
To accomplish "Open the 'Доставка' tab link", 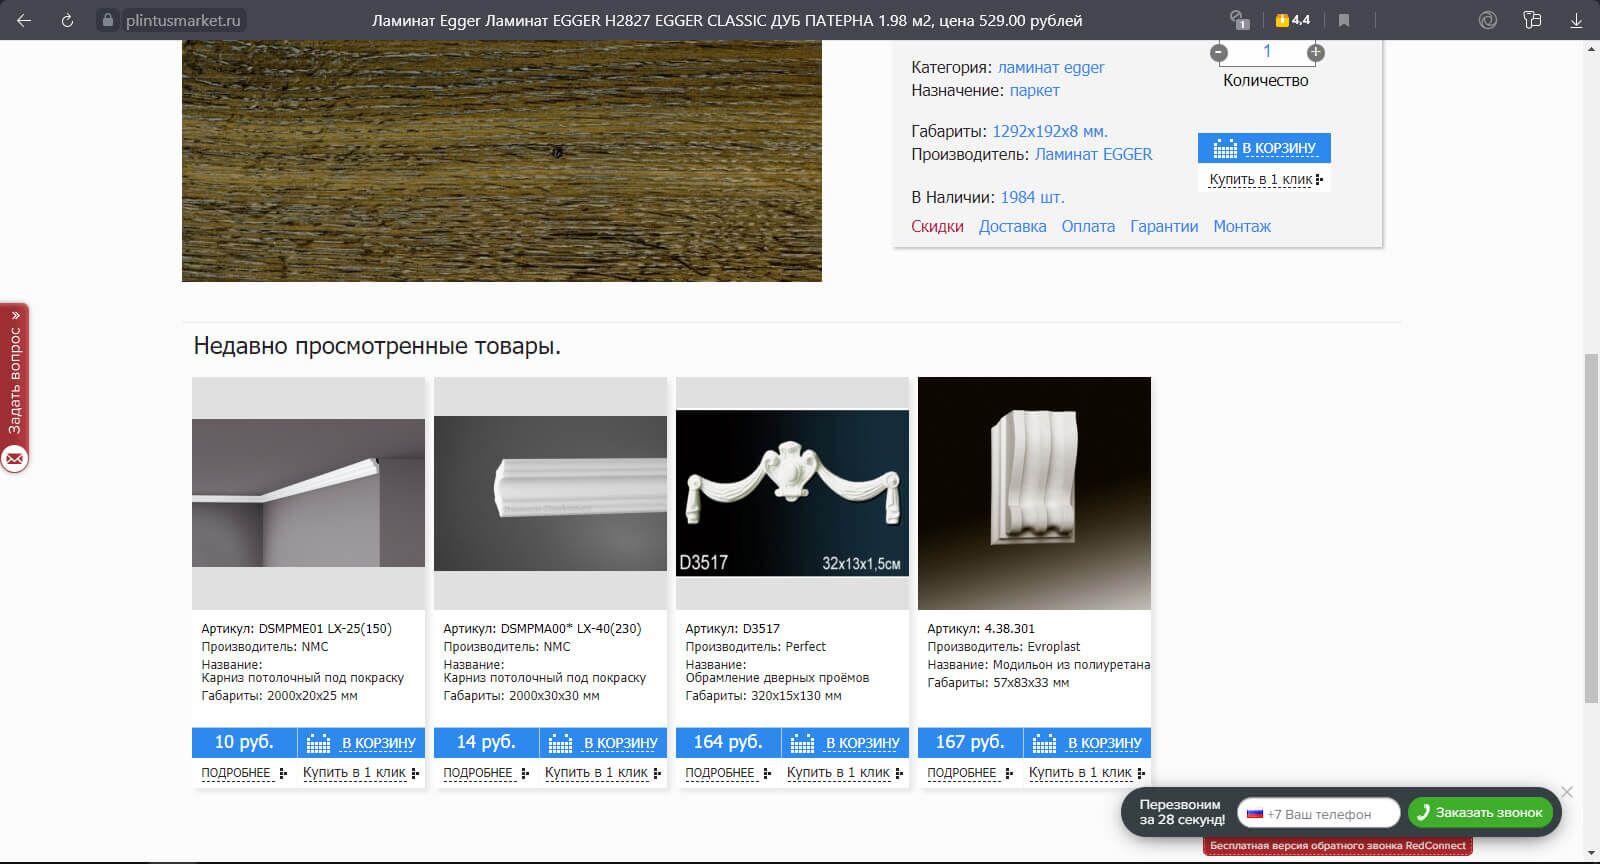I will pyautogui.click(x=1012, y=227).
